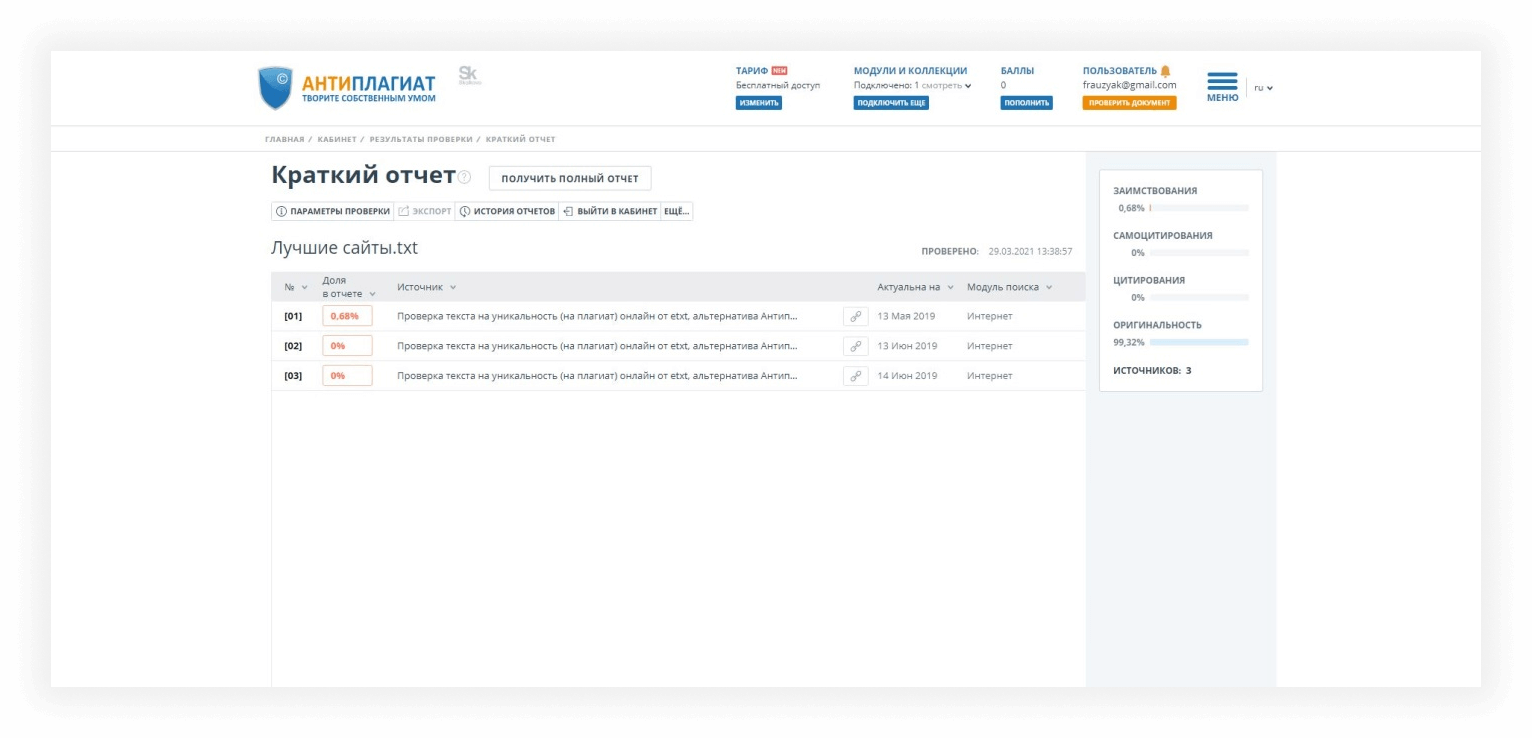The width and height of the screenshot is (1532, 738).
Task: Open the link icon for source [01]
Action: point(855,316)
